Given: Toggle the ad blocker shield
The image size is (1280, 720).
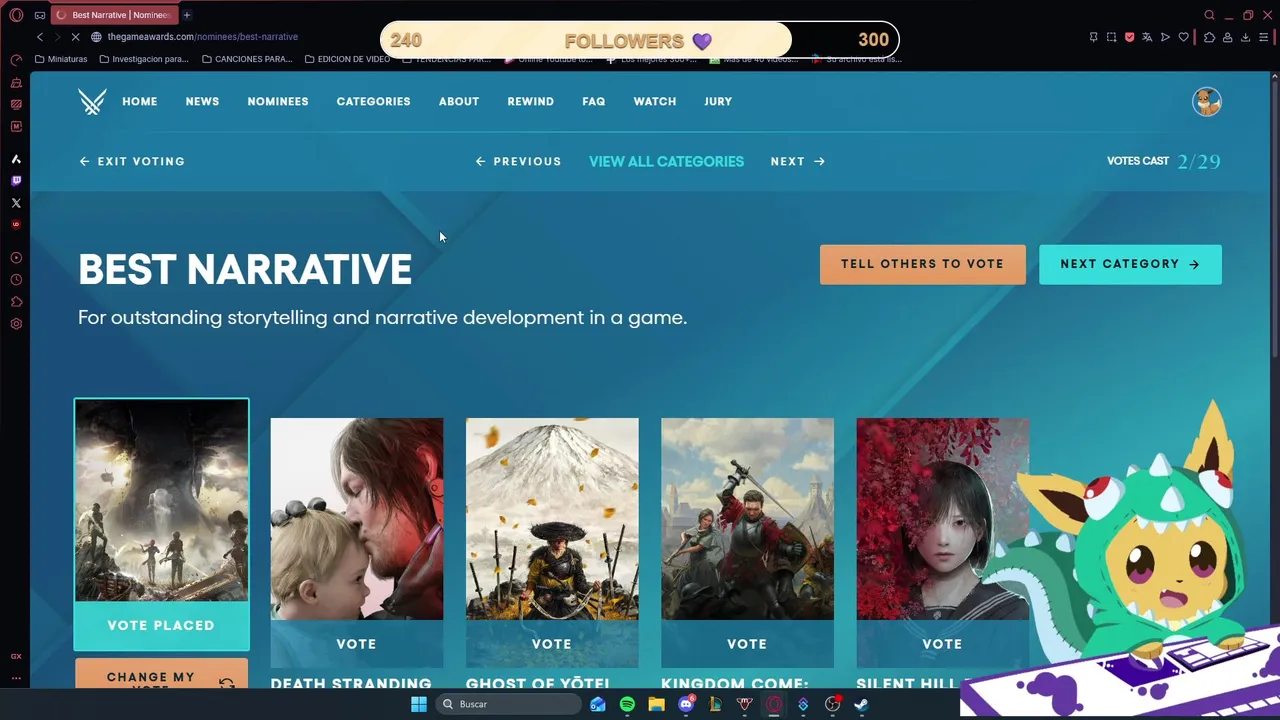Looking at the screenshot, I should coord(1129,37).
